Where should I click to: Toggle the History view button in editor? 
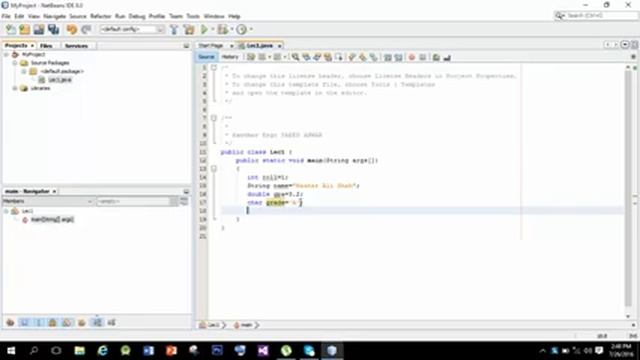[230, 57]
